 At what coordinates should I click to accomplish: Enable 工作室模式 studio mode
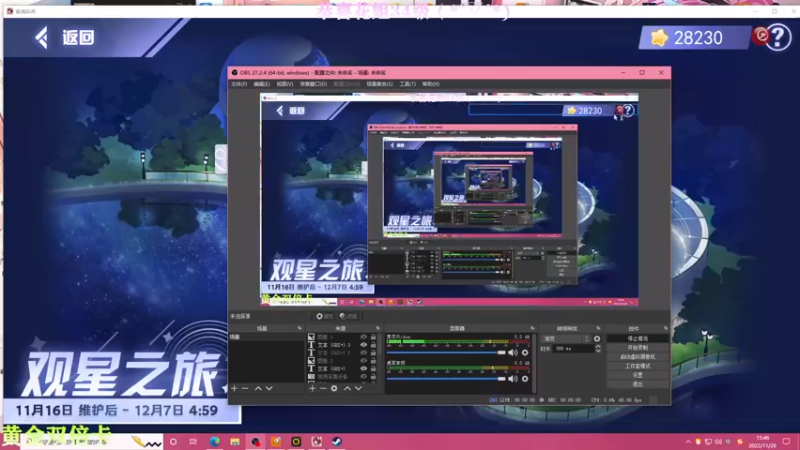pos(638,366)
